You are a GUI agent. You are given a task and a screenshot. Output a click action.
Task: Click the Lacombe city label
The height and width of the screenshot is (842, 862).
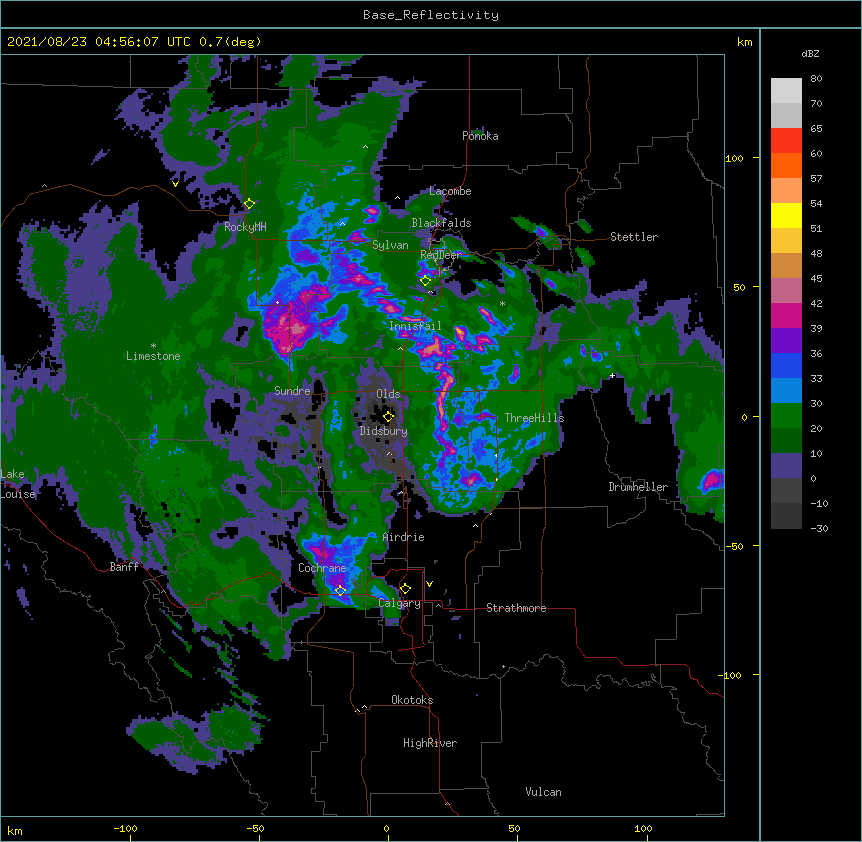[x=450, y=191]
